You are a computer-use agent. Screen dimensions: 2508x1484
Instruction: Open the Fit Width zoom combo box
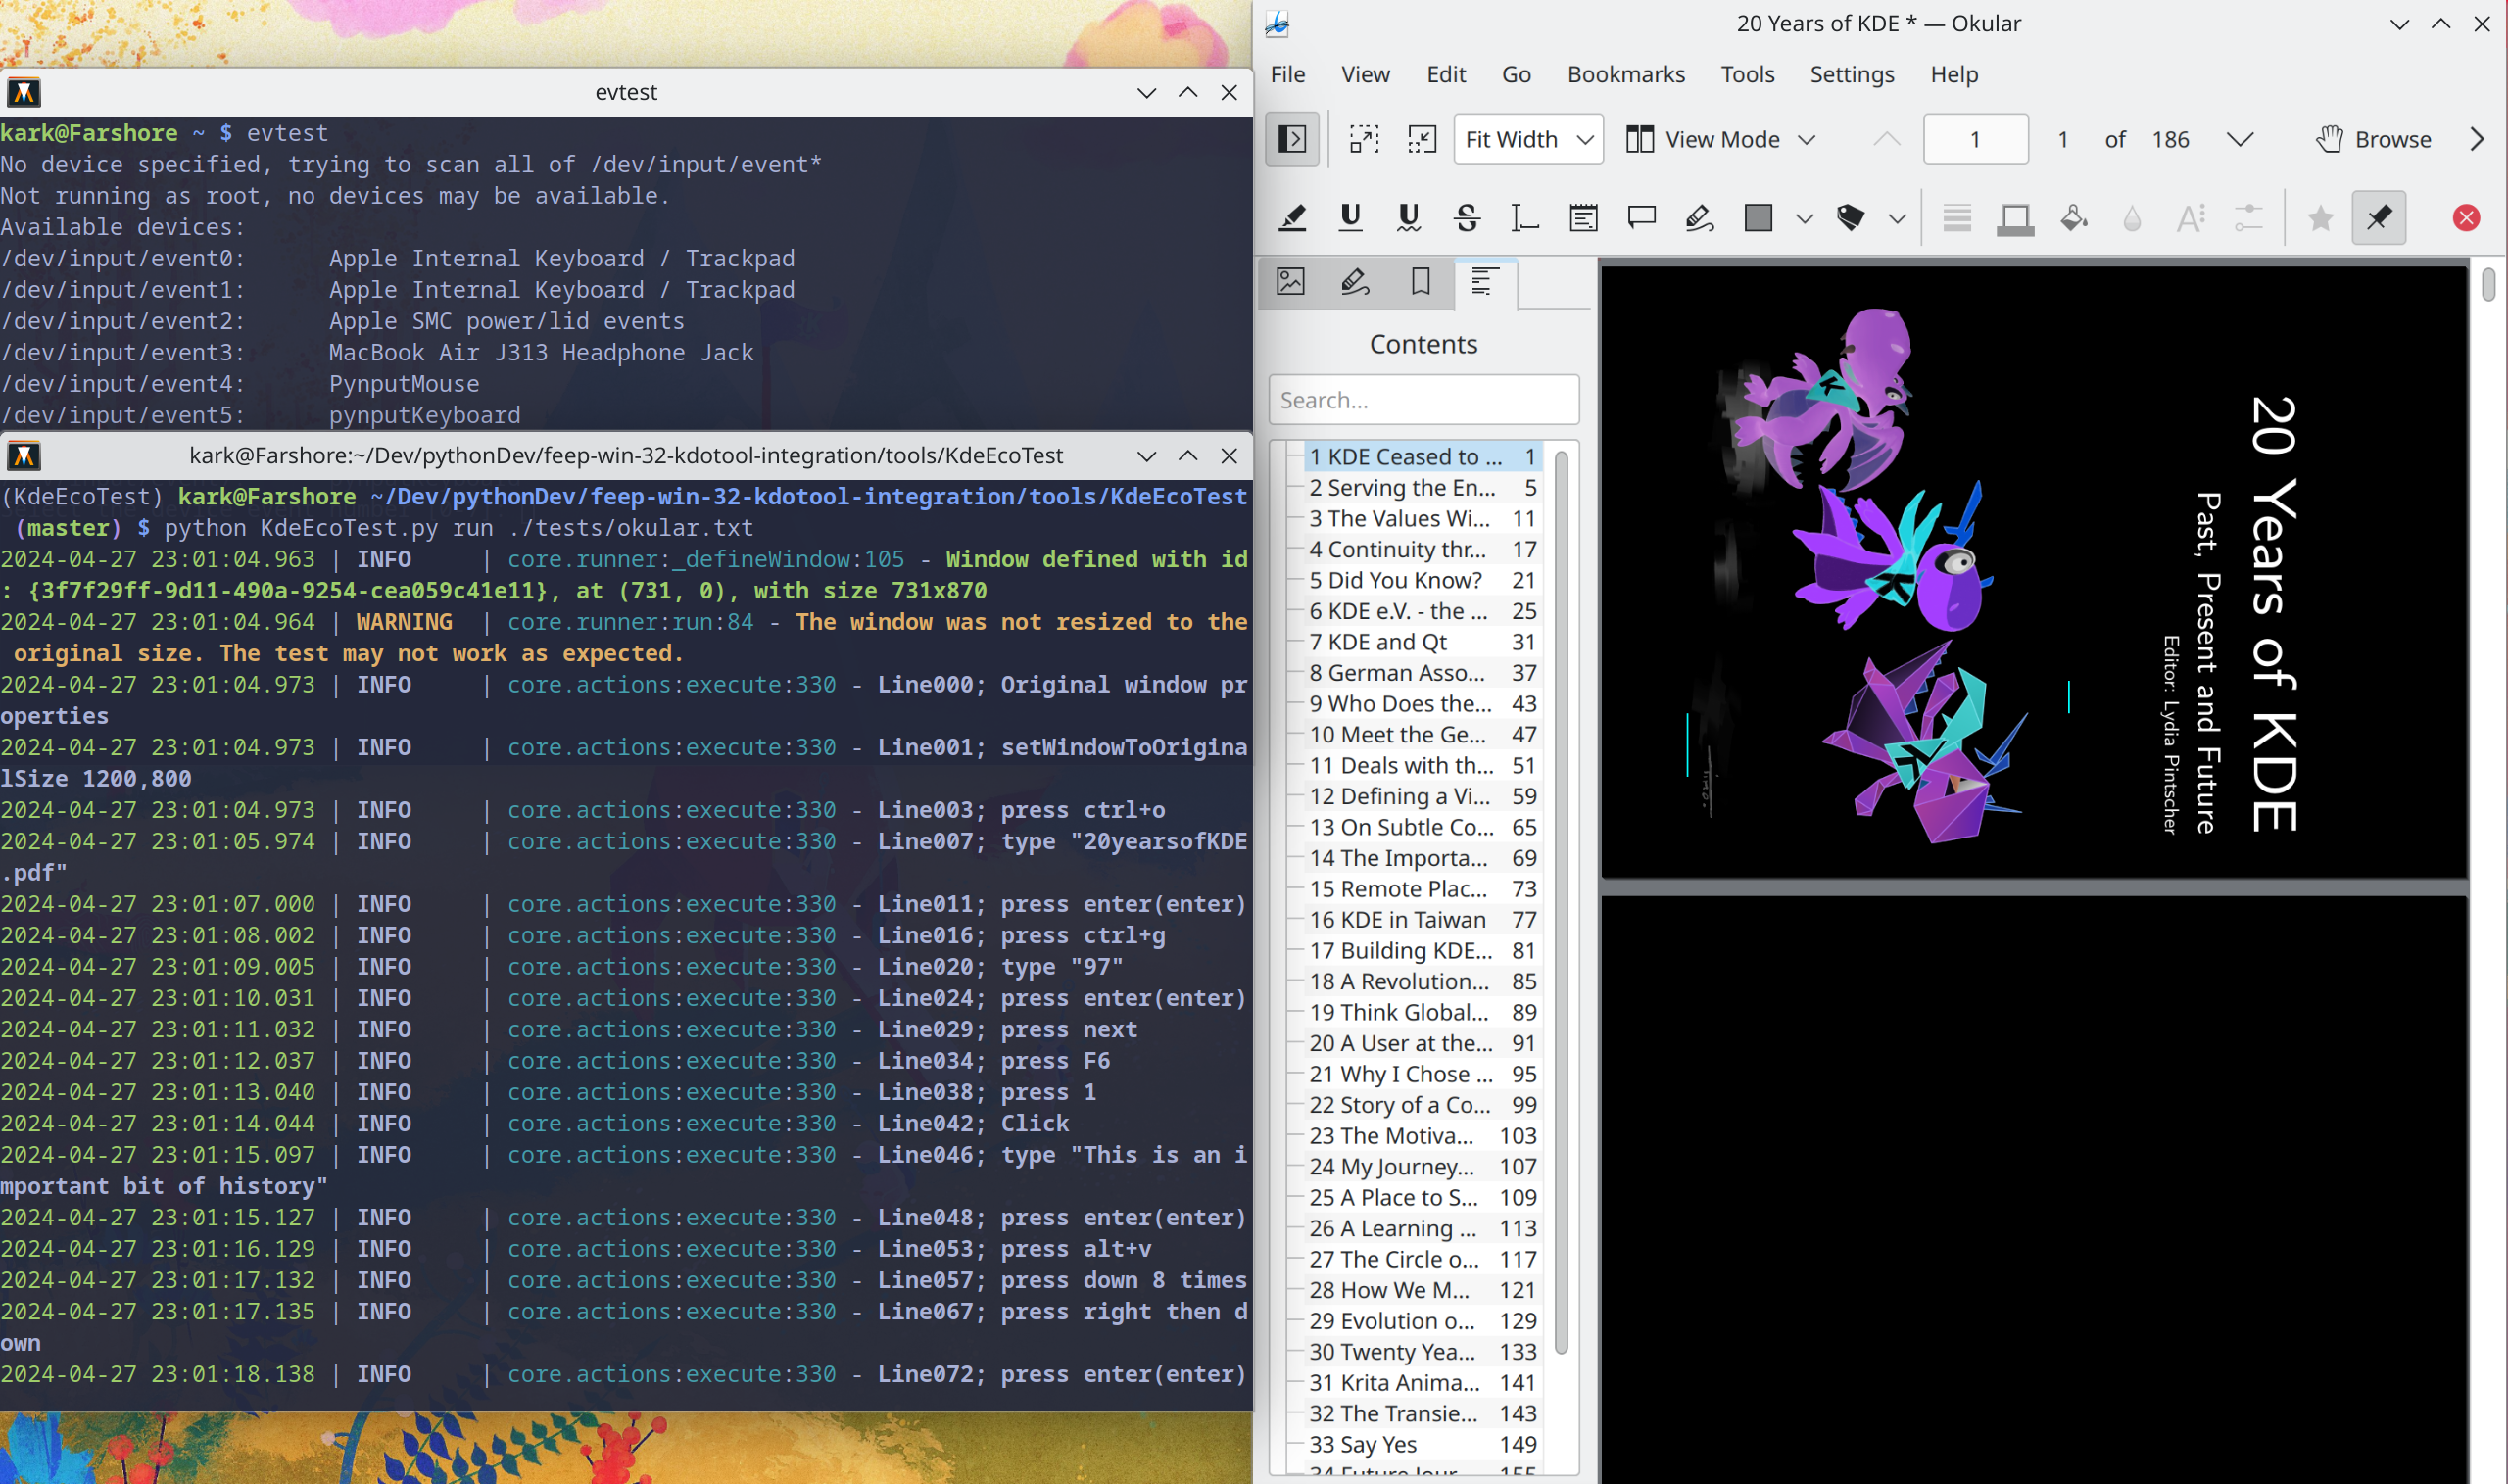pos(1528,139)
